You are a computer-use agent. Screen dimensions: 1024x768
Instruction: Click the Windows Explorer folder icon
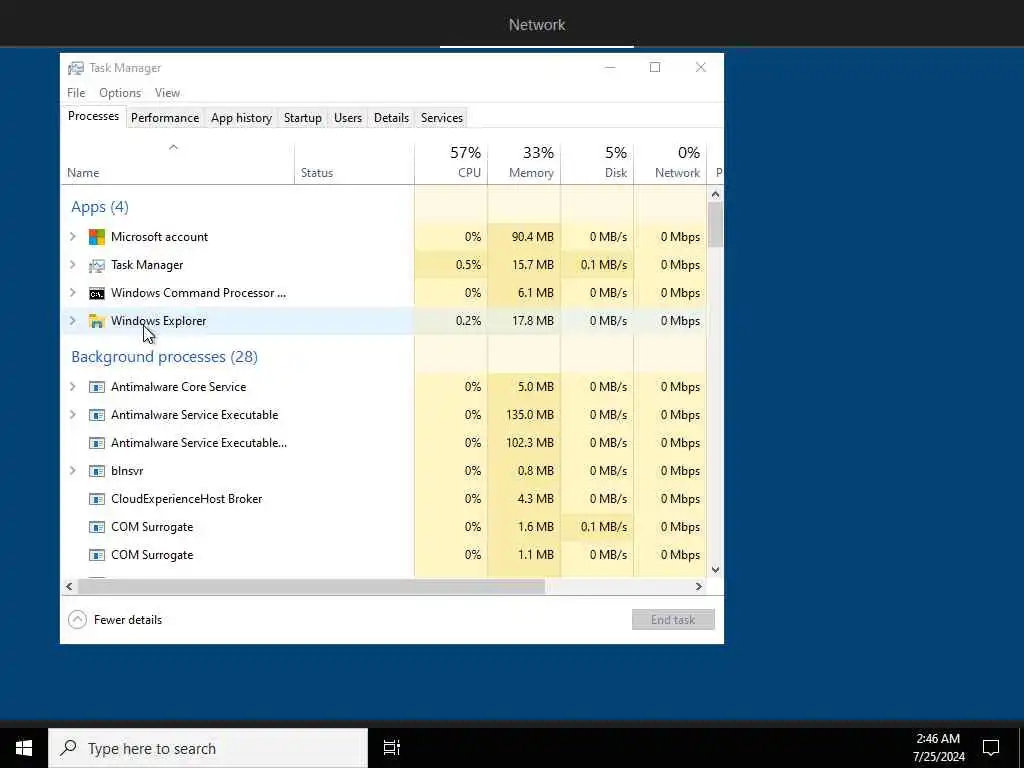[x=97, y=321]
